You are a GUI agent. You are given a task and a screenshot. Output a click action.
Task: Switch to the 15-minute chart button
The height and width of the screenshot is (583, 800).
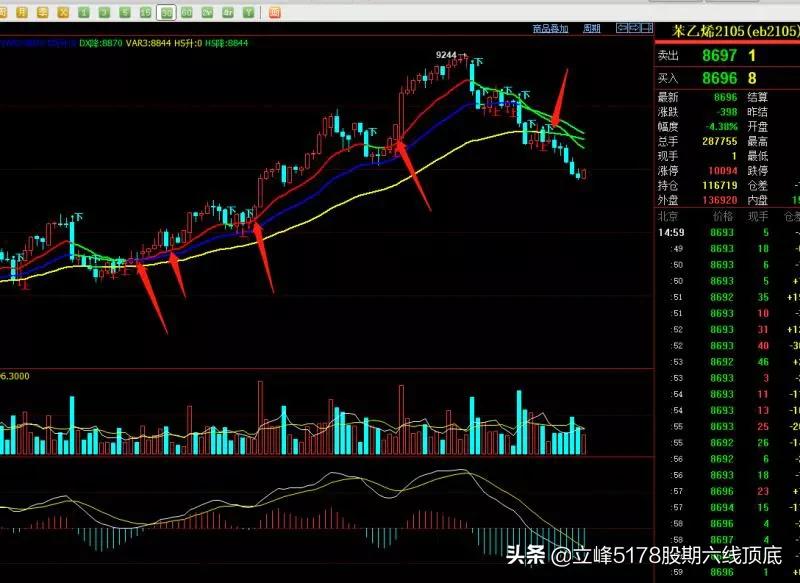145,12
